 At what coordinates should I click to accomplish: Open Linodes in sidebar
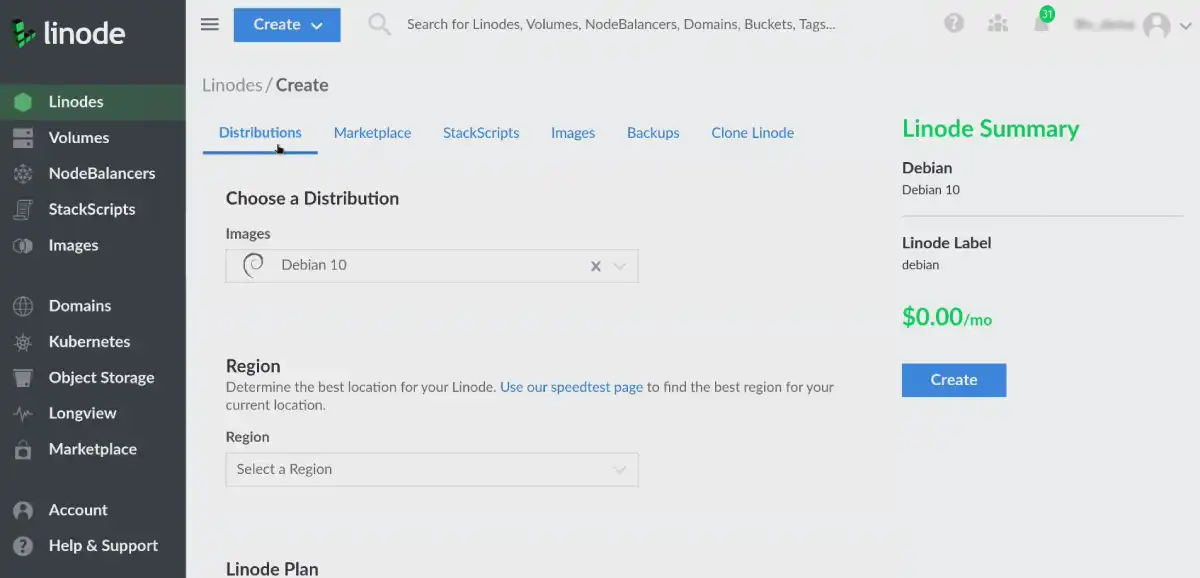pyautogui.click(x=93, y=102)
